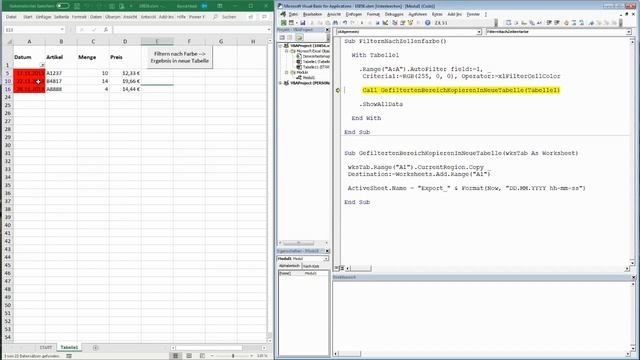
Task: Open the Einfügen menu in VBA editor
Action: click(353, 14)
